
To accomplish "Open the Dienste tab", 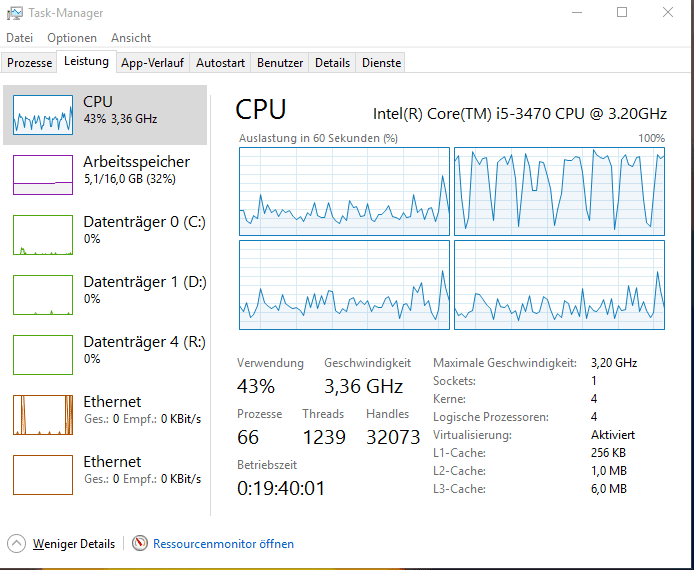I will 381,62.
